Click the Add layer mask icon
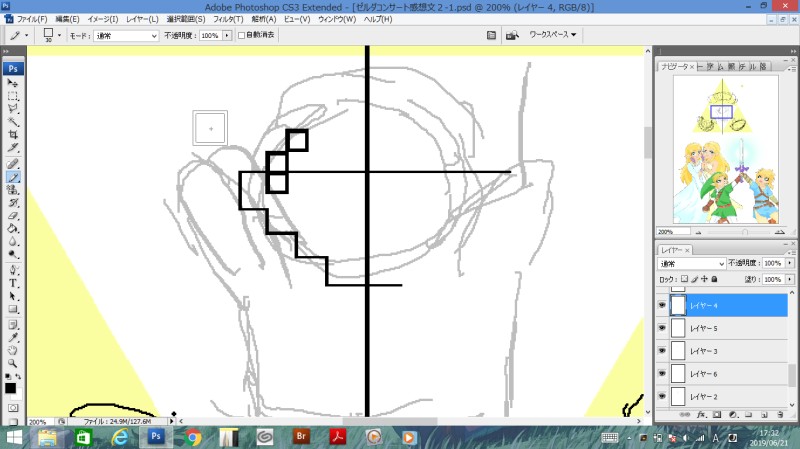Screen dimensions: 800x449 coord(717,415)
